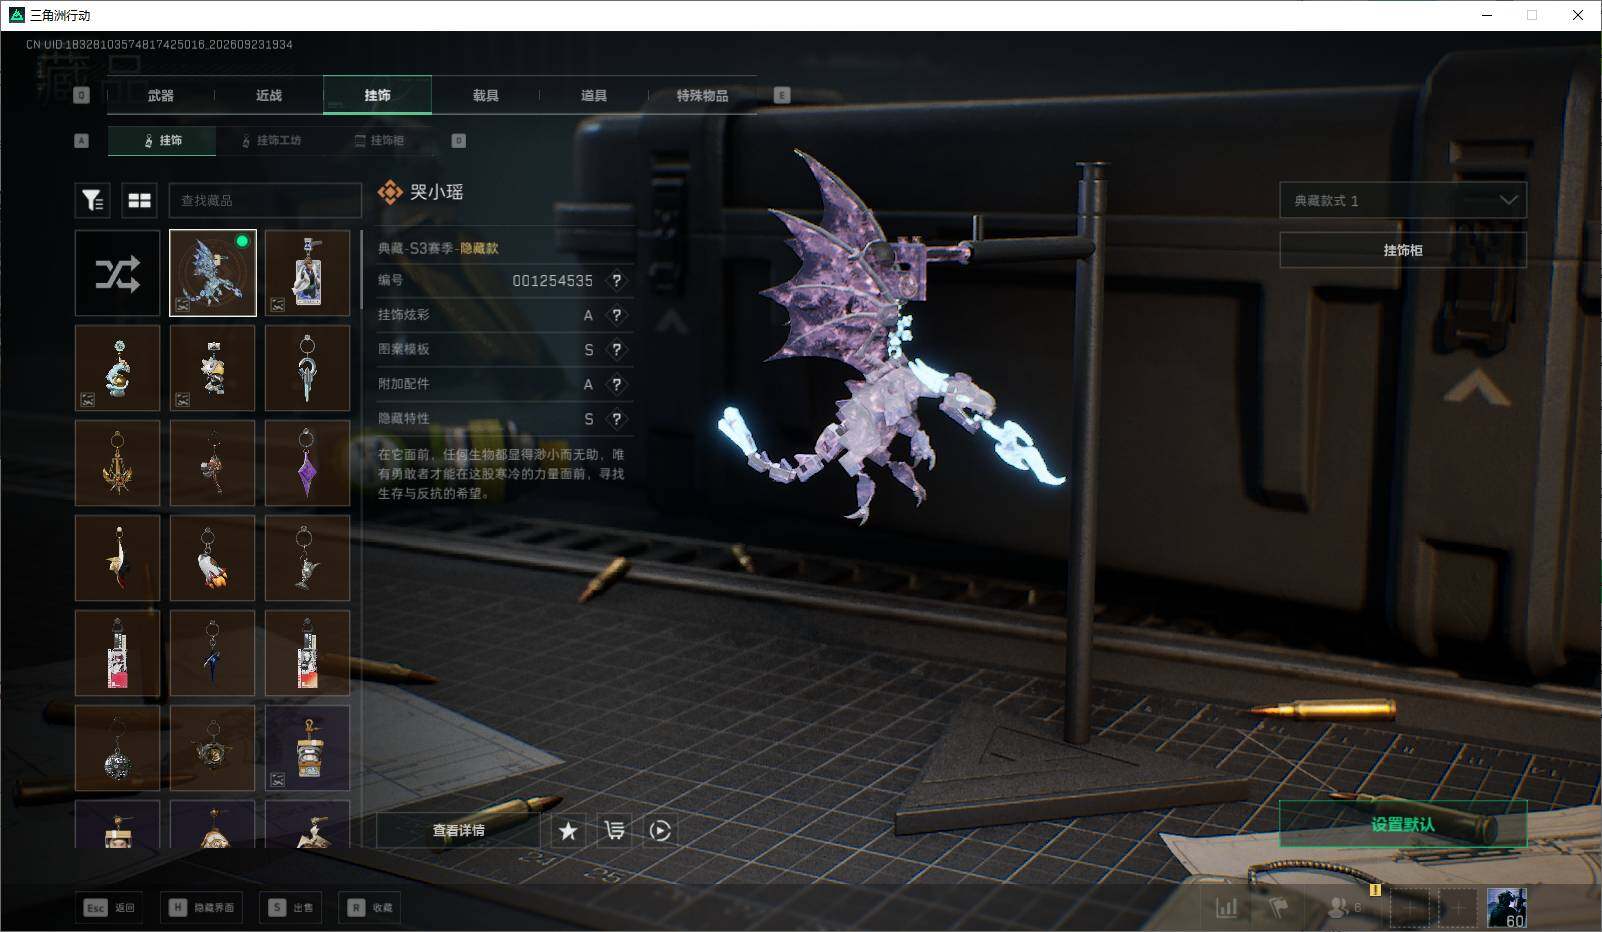Open the collection filter options
Image resolution: width=1602 pixels, height=932 pixels.
click(92, 200)
